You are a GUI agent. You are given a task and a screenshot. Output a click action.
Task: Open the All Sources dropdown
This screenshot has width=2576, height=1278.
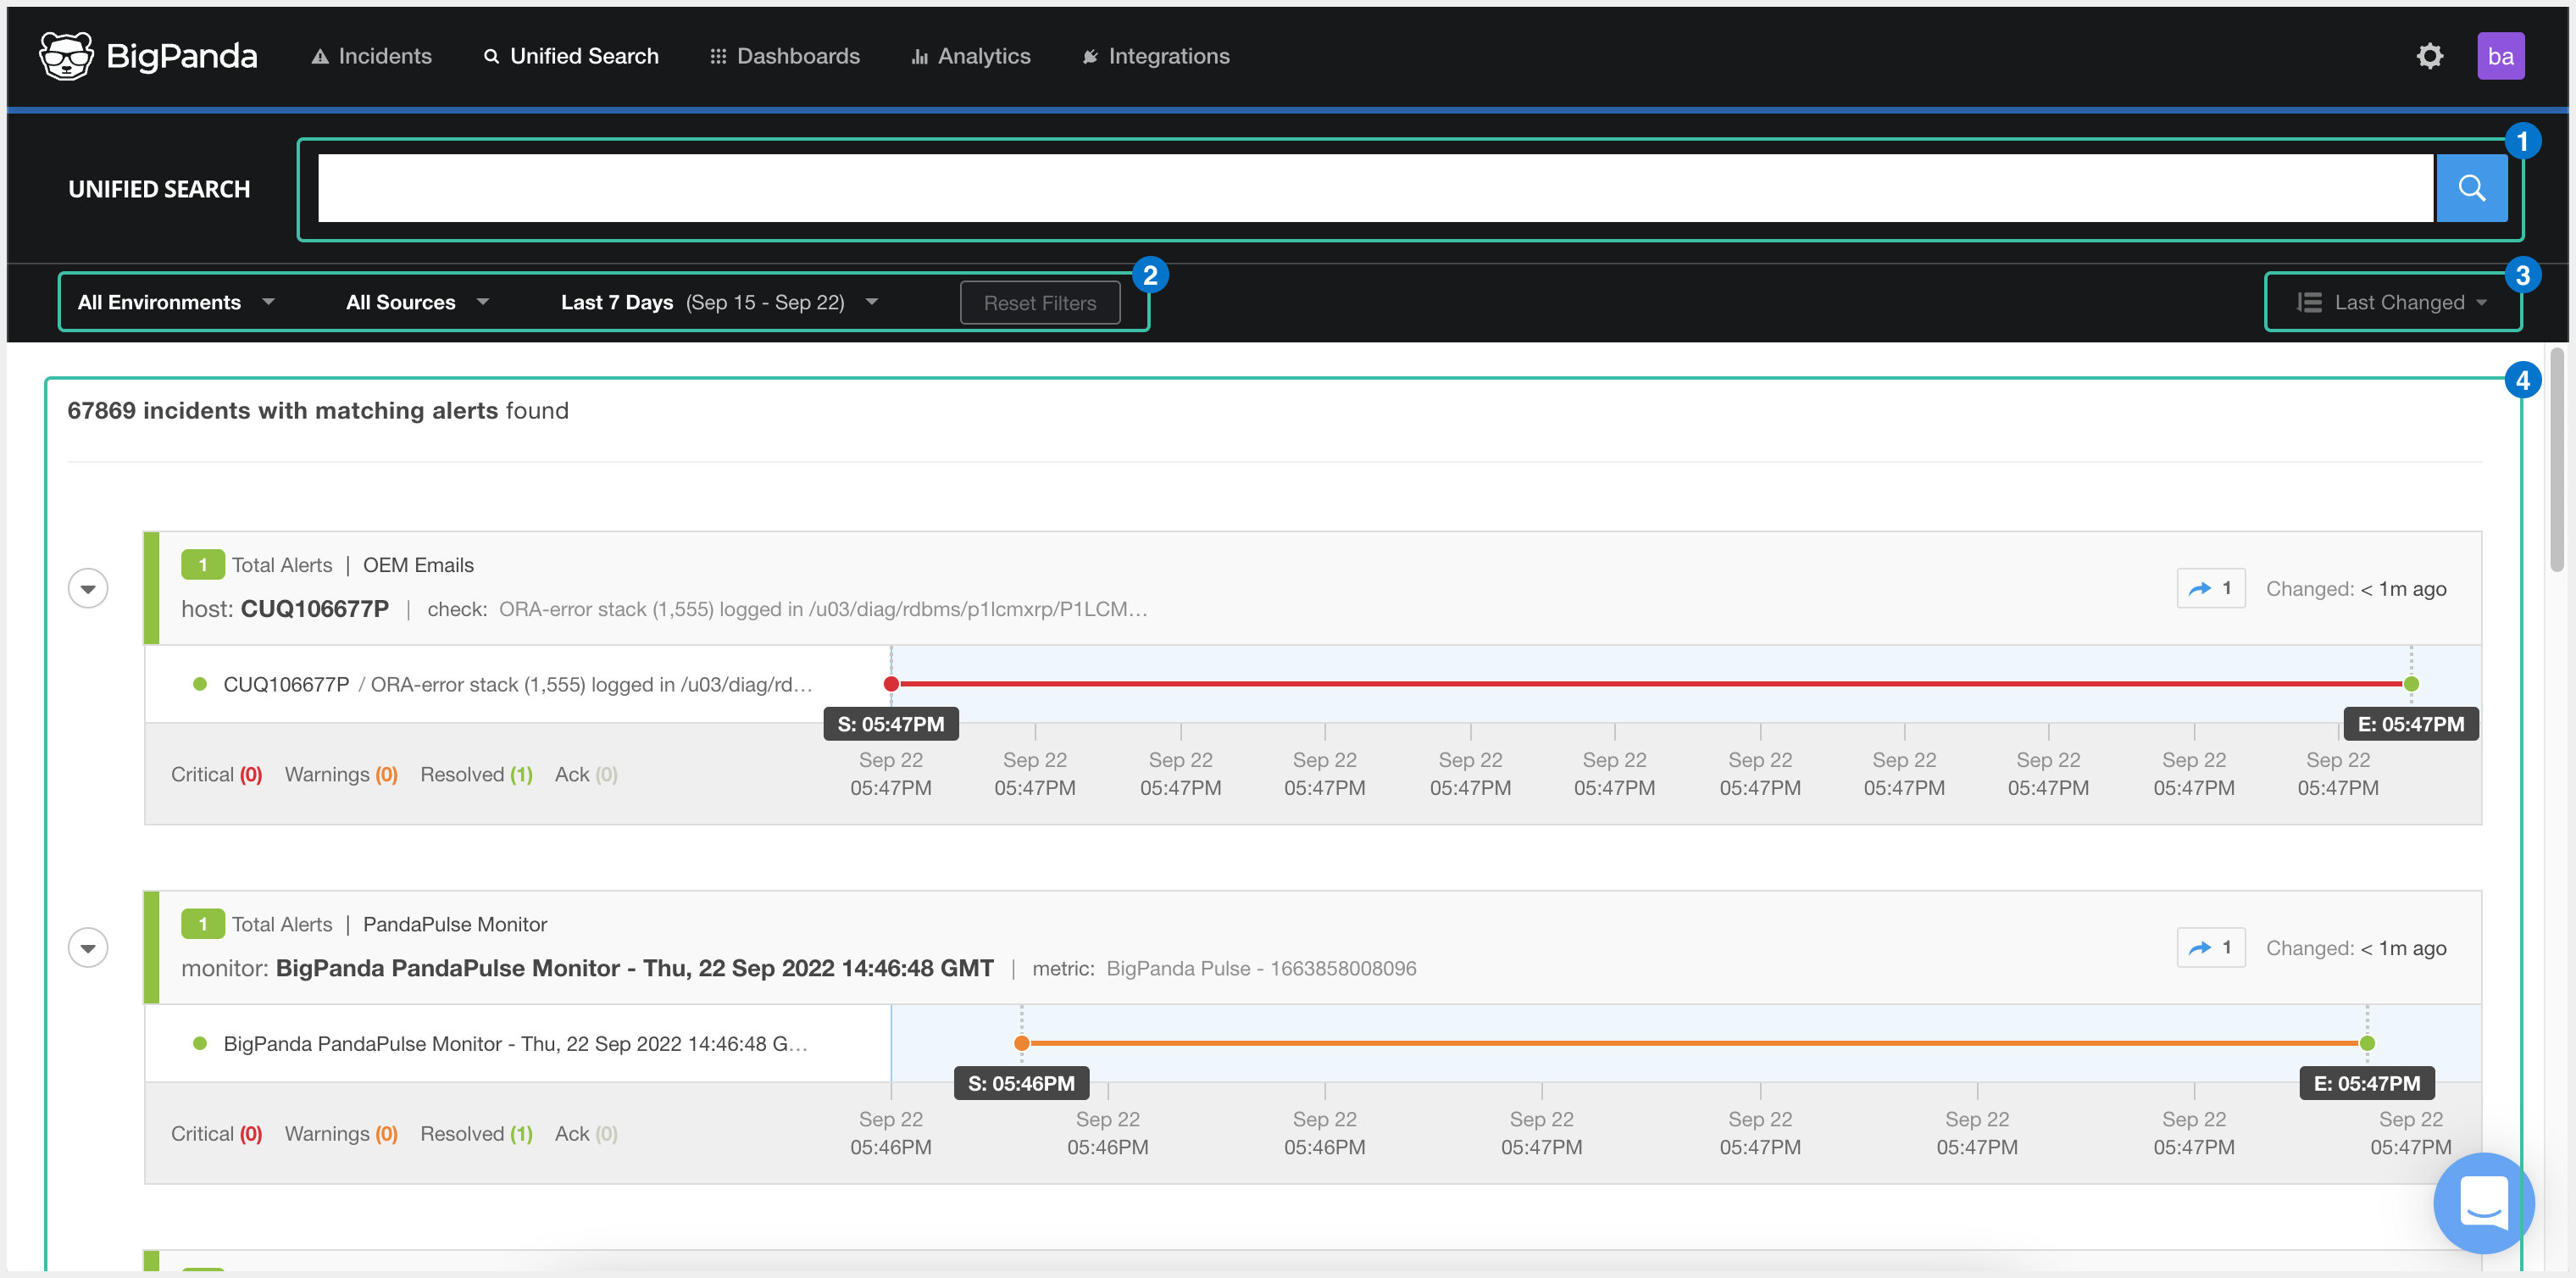tap(417, 302)
